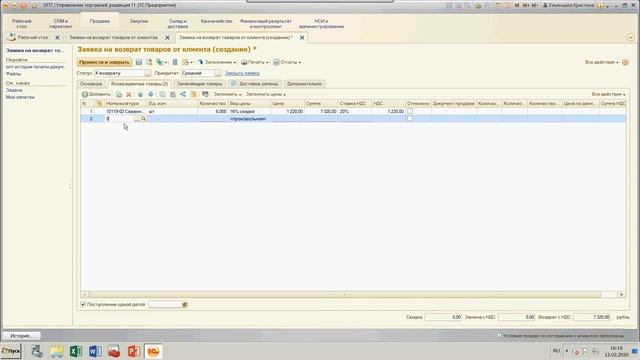This screenshot has width=640, height=360.
Task: Click the Количество column header
Action: 212,104
